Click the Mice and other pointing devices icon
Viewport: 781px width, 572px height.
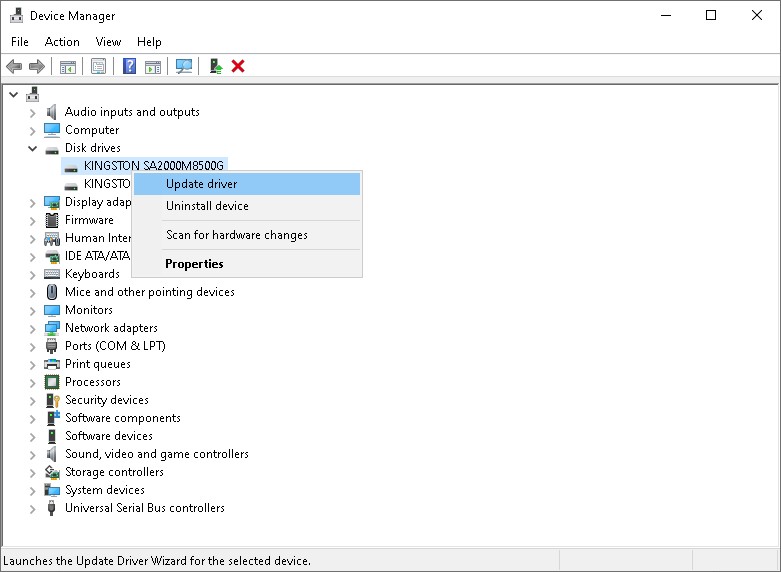(52, 292)
